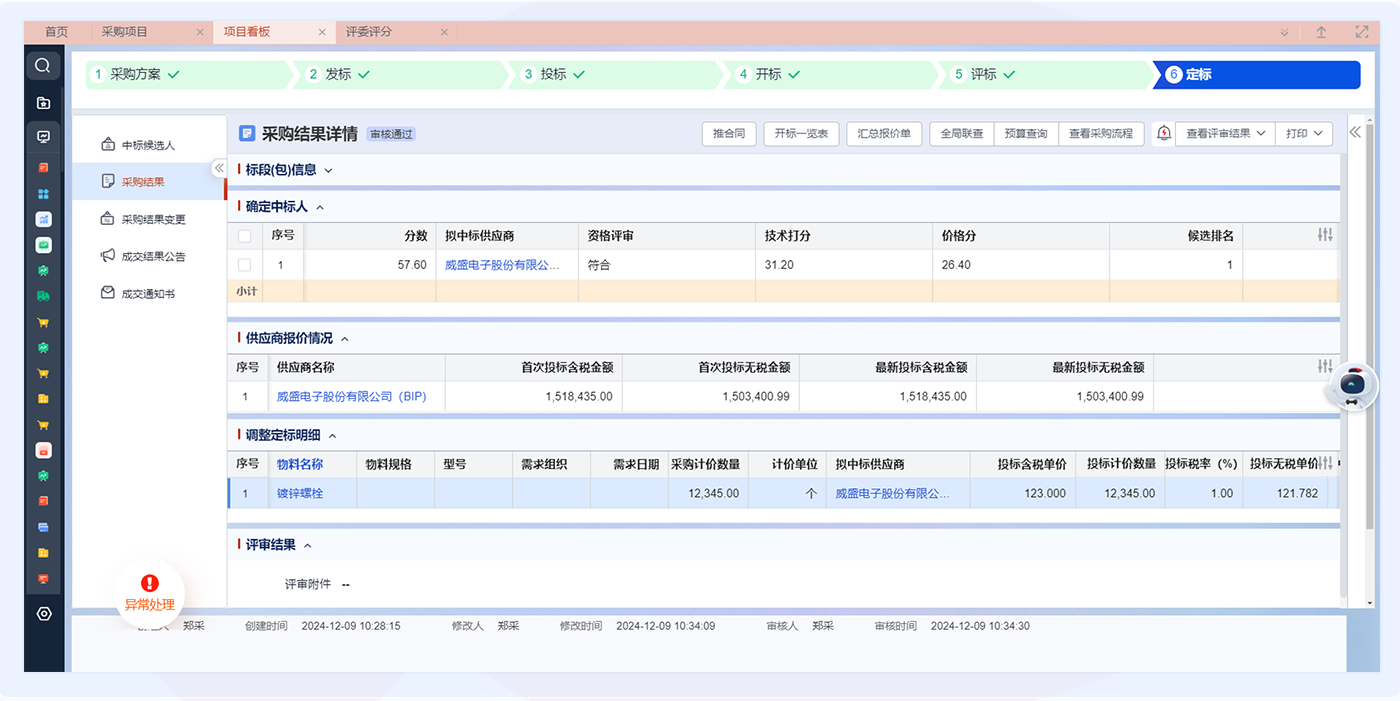The image size is (1400, 701).
Task: Check the row 1 checkbox for 威盛电子
Action: [244, 265]
